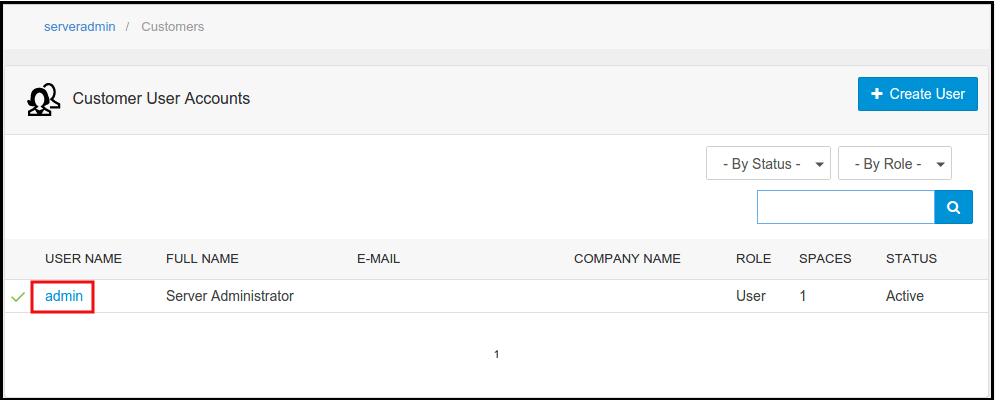Select the Customers breadcrumb item
995x400 pixels.
pos(172,27)
